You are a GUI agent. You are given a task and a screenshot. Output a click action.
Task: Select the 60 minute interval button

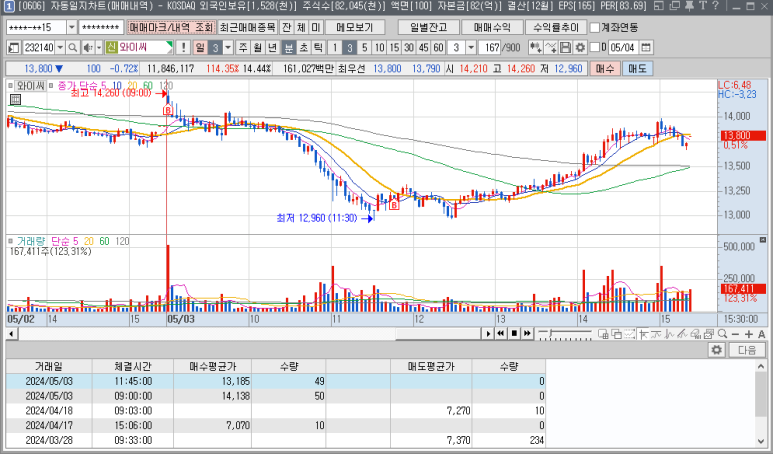click(x=438, y=47)
